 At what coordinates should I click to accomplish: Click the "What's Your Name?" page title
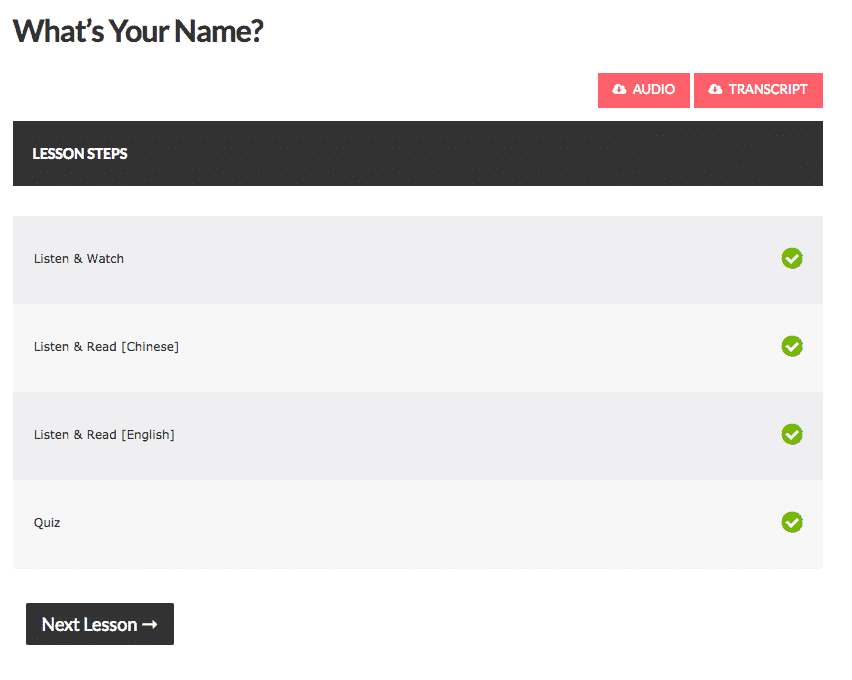138,31
